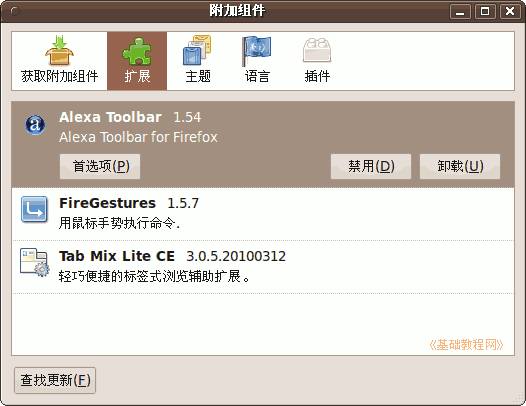526x406 pixels.
Task: Switch to the 获取附加组件 tab label
Action: [x=59, y=76]
